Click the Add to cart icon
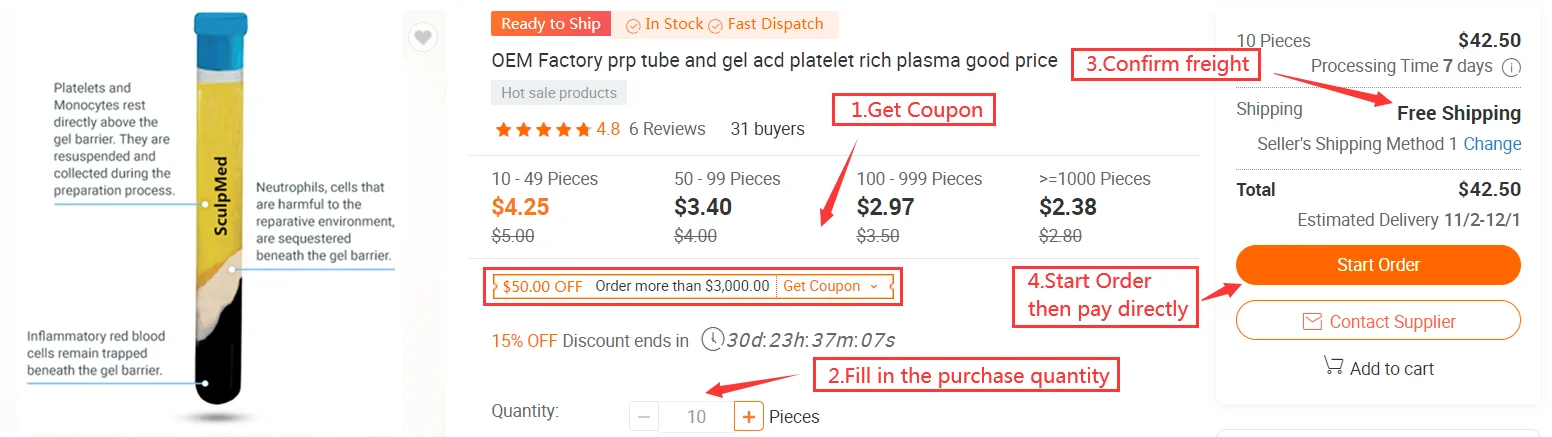 coord(1332,366)
